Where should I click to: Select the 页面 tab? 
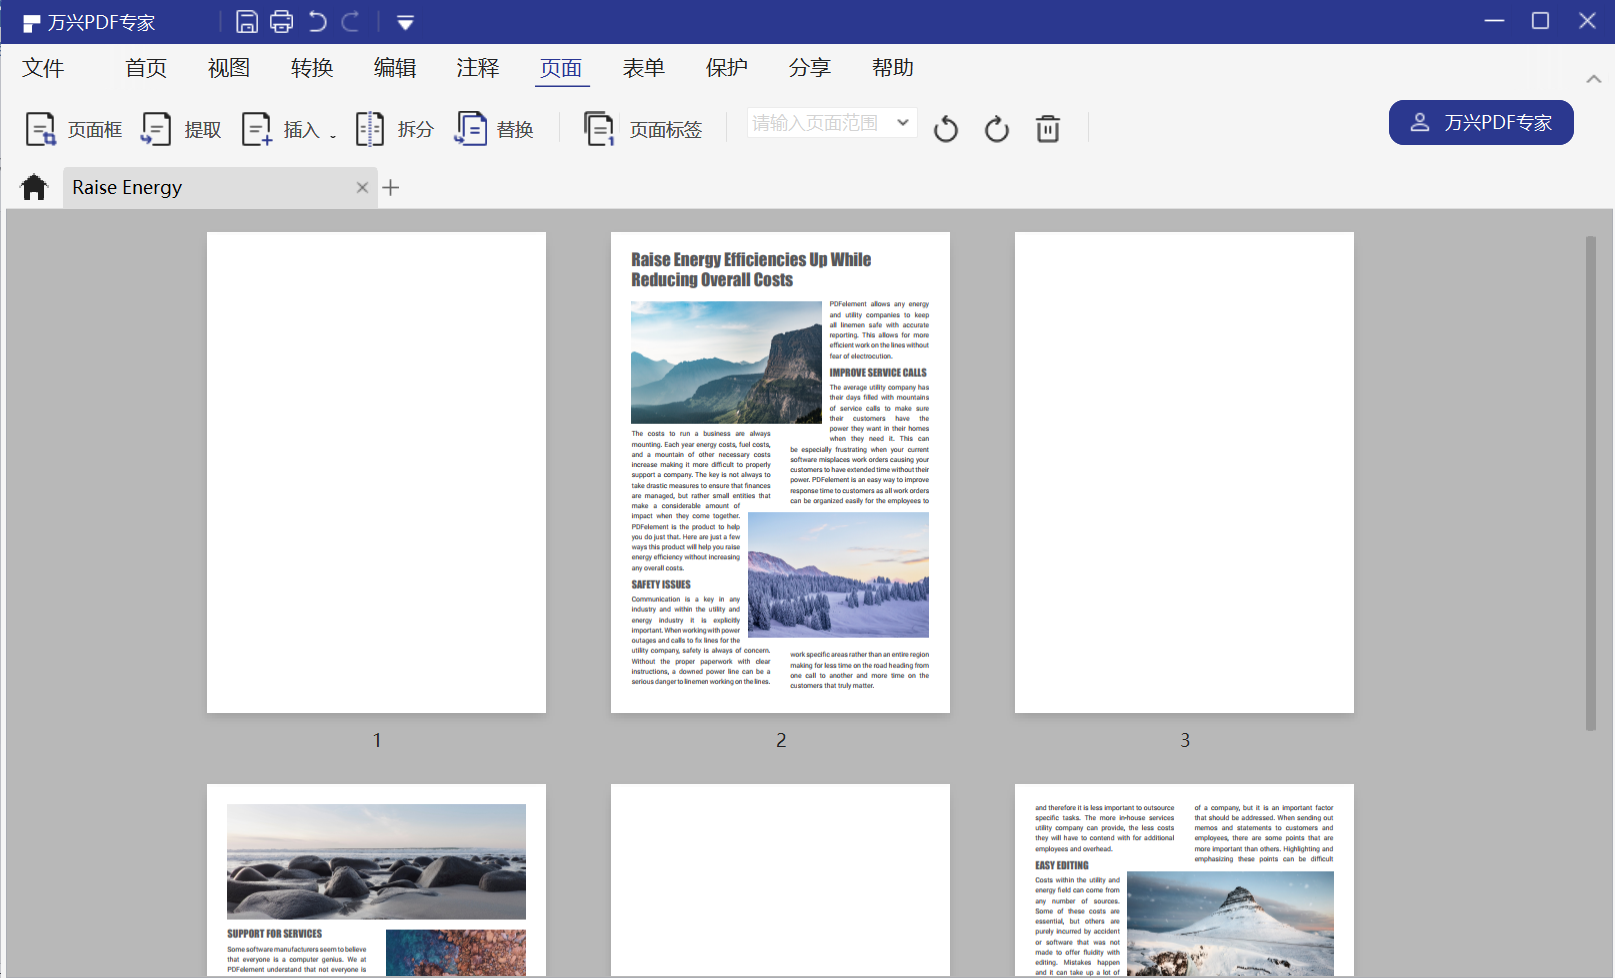(x=561, y=67)
